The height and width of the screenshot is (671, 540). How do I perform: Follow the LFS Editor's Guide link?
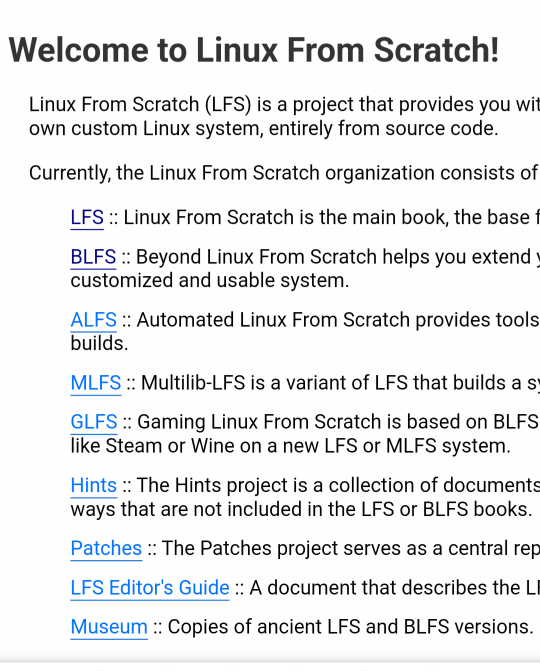pos(150,588)
